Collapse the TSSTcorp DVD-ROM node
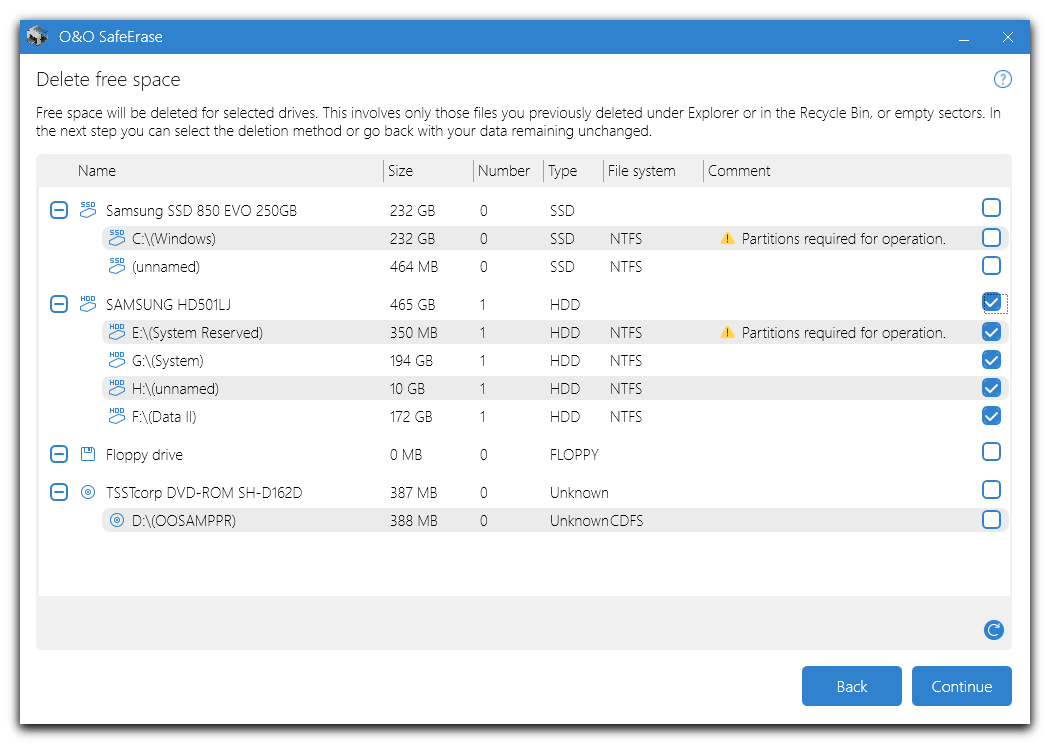The height and width of the screenshot is (744, 1050). tap(59, 493)
